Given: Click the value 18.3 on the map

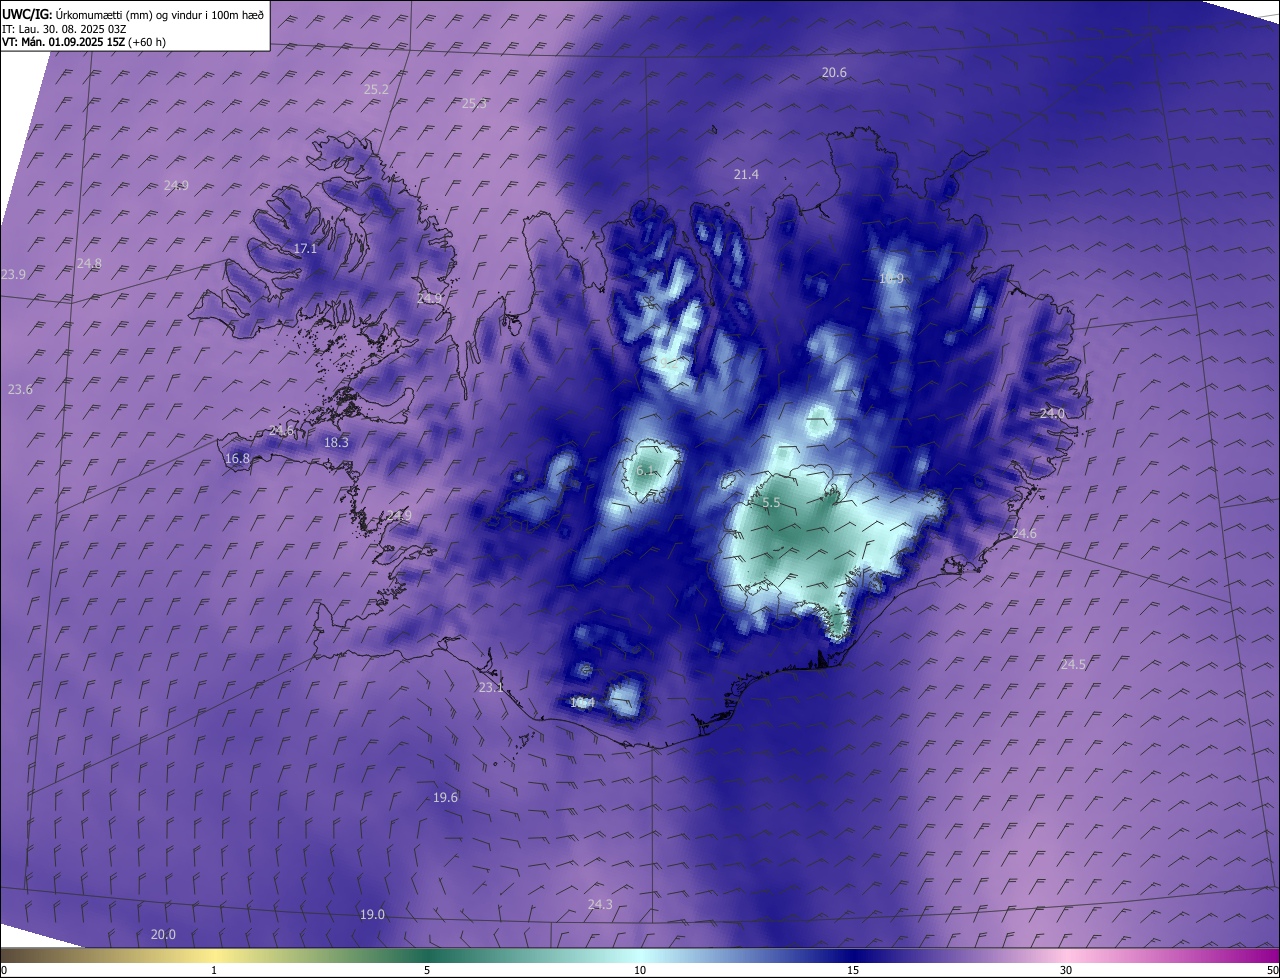Looking at the screenshot, I should pos(336,443).
